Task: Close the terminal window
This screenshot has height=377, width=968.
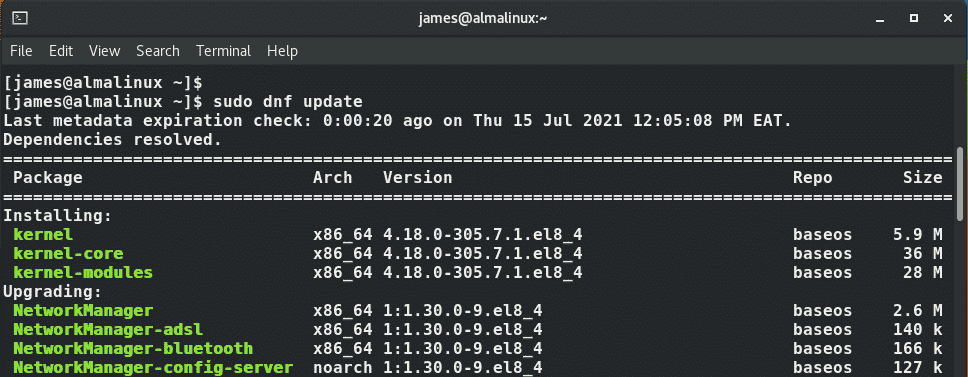Action: [x=948, y=19]
